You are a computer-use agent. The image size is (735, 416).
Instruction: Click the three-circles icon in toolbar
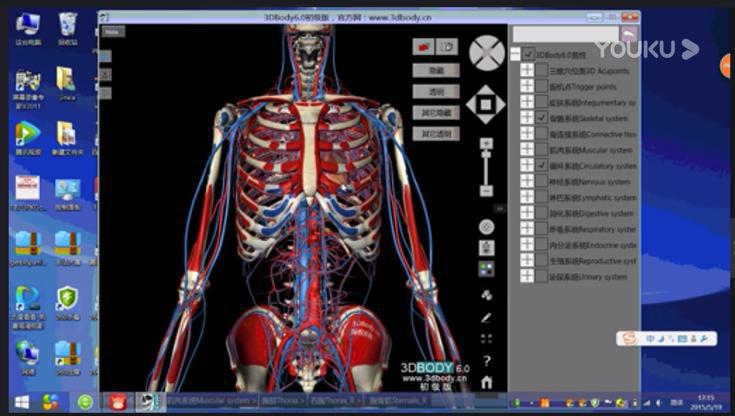(x=487, y=295)
